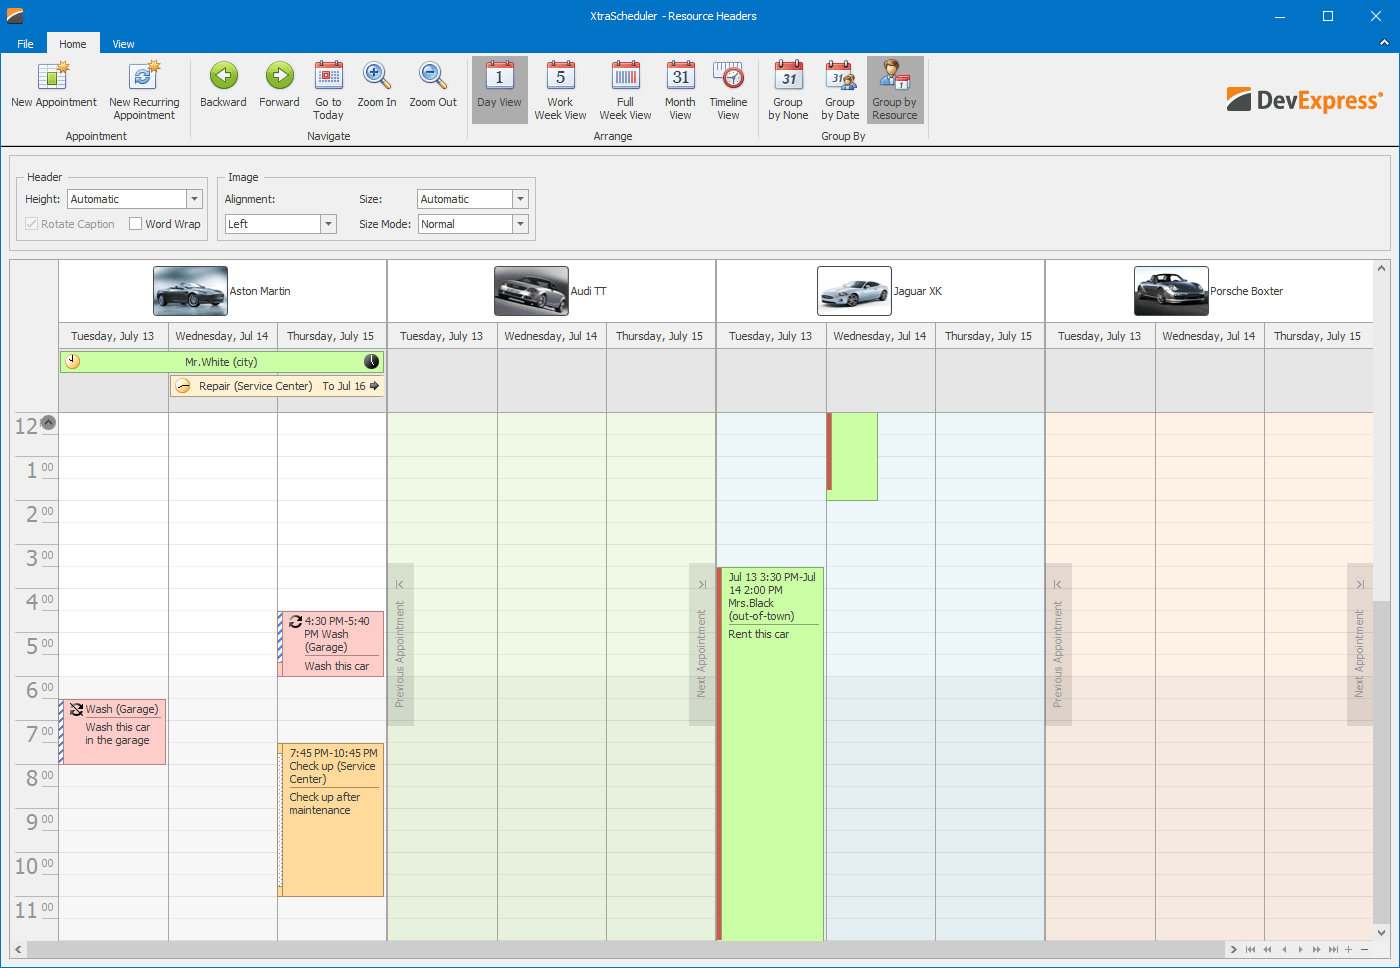Navigate Backward in the schedule
The width and height of the screenshot is (1400, 968).
click(x=223, y=85)
